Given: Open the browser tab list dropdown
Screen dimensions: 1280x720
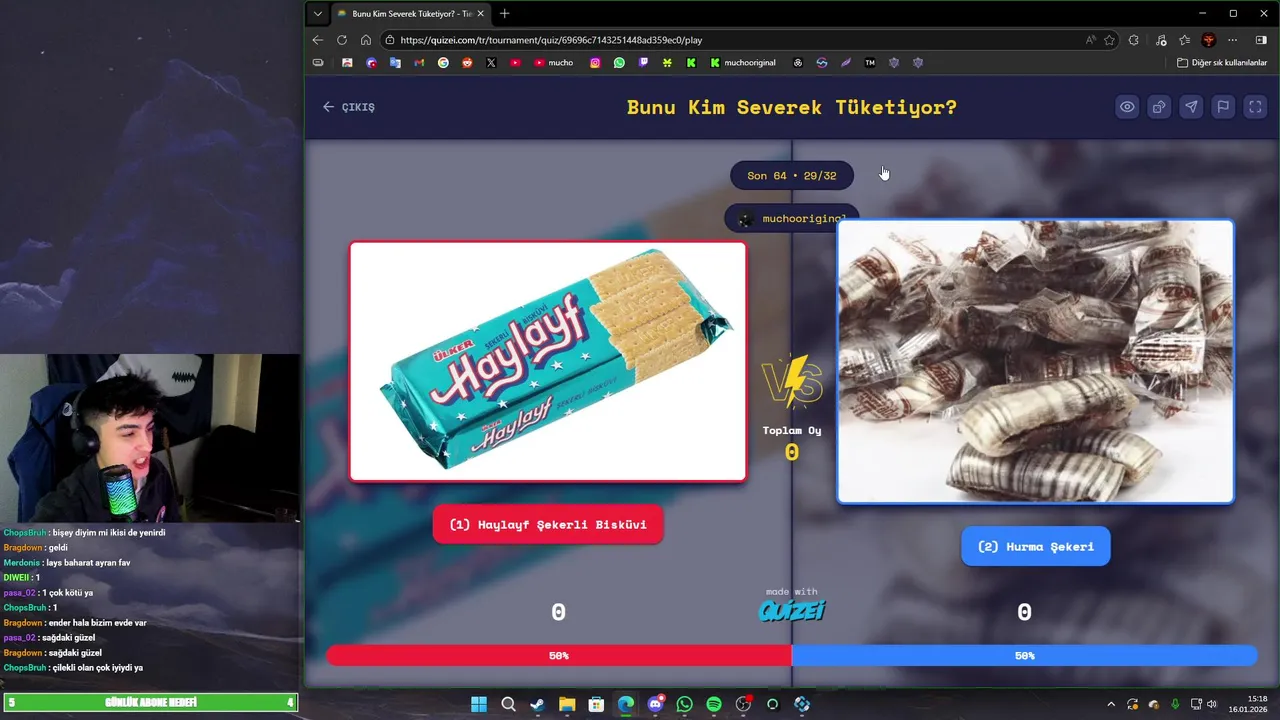Looking at the screenshot, I should (318, 14).
